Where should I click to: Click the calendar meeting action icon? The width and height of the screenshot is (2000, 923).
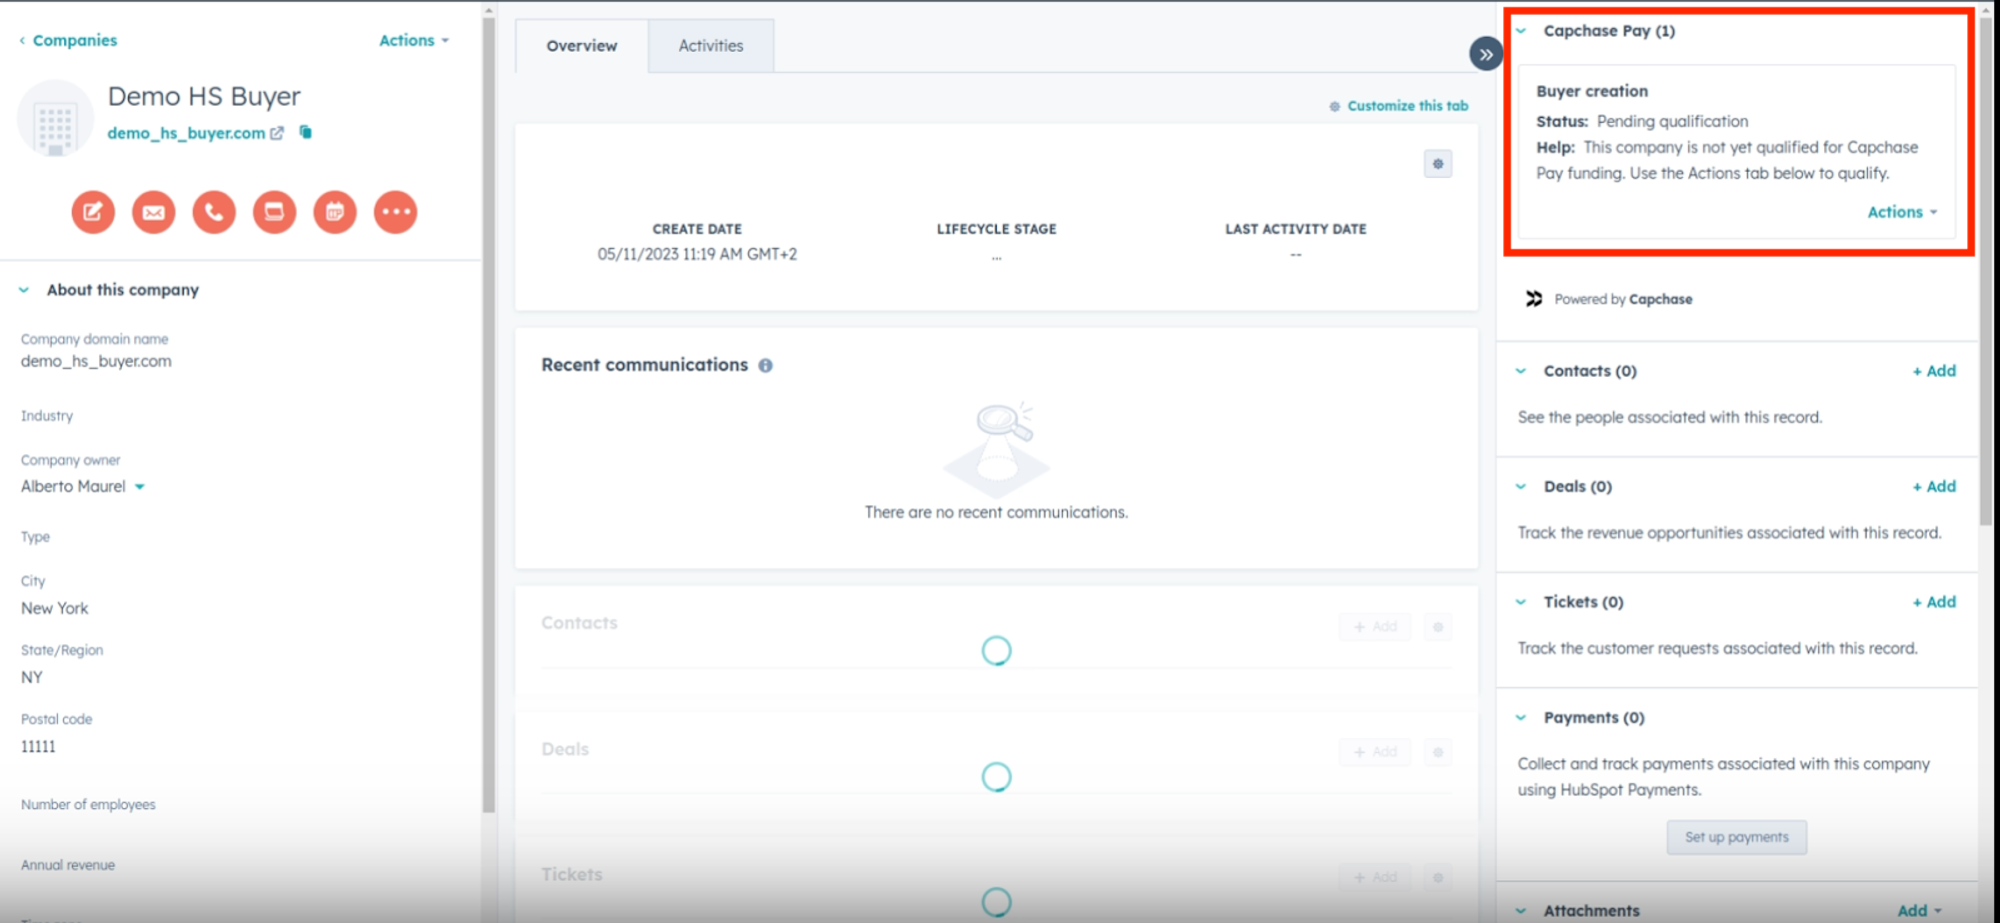coord(335,212)
